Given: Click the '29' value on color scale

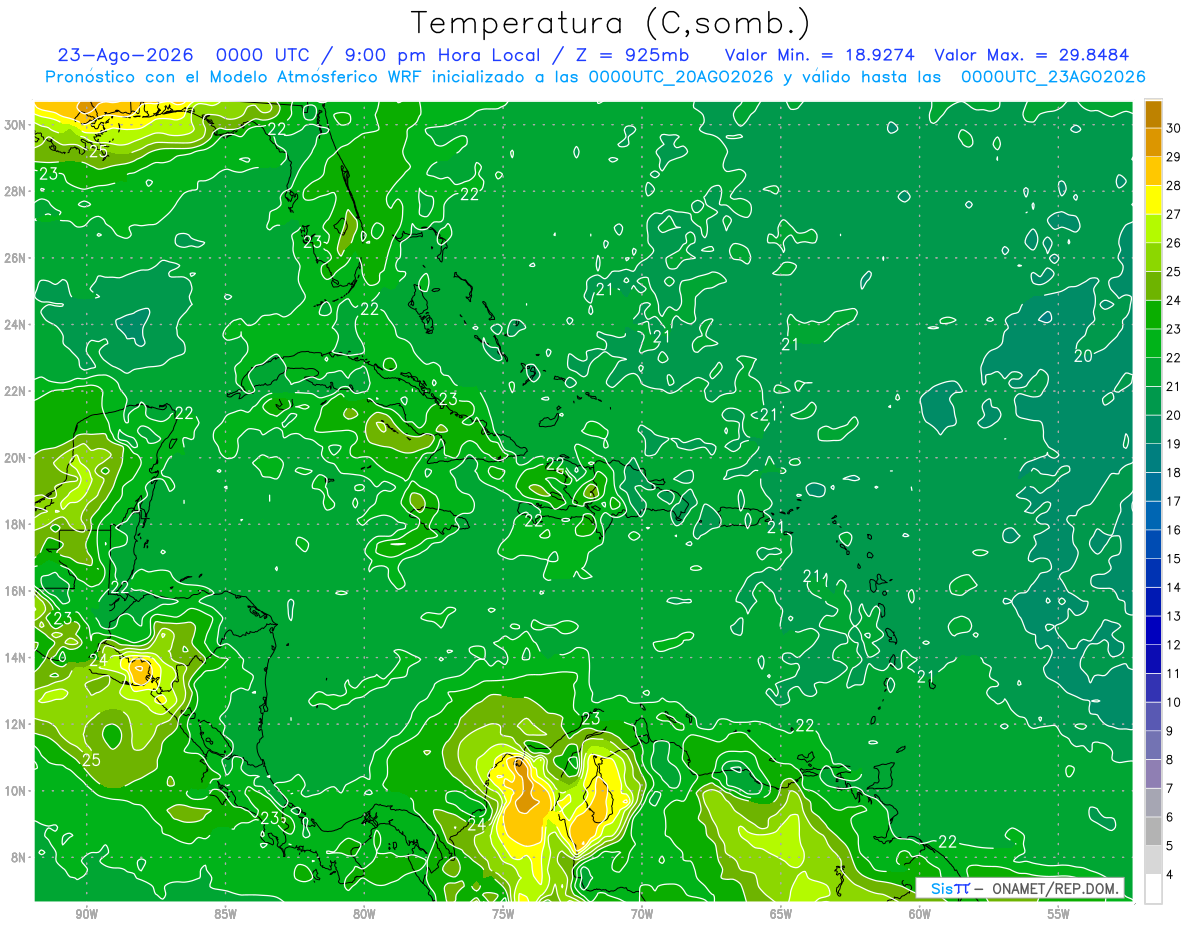Looking at the screenshot, I should [x=1173, y=157].
